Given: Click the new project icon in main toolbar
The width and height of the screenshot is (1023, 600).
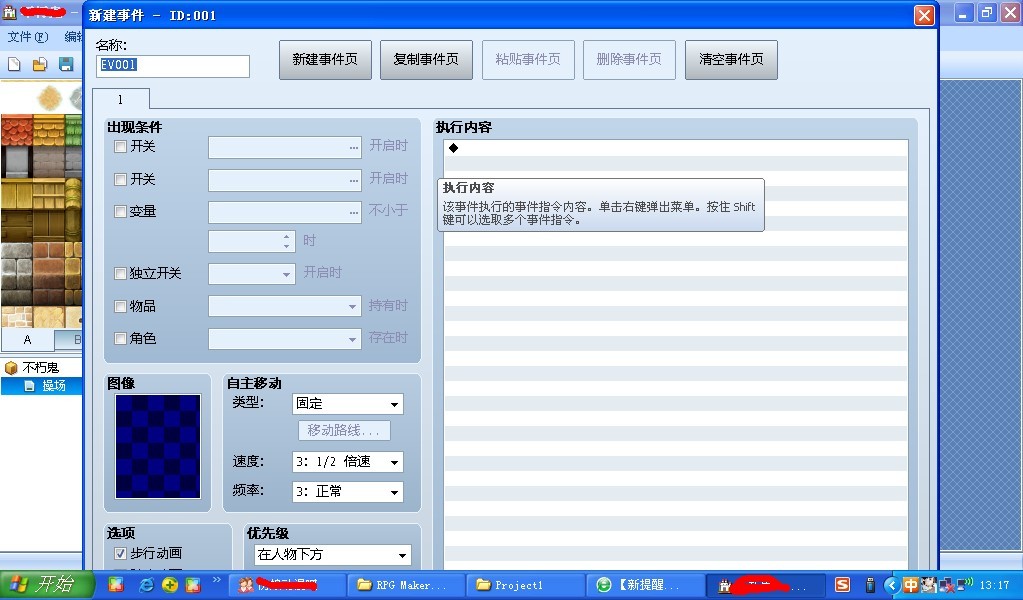Looking at the screenshot, I should [14, 64].
